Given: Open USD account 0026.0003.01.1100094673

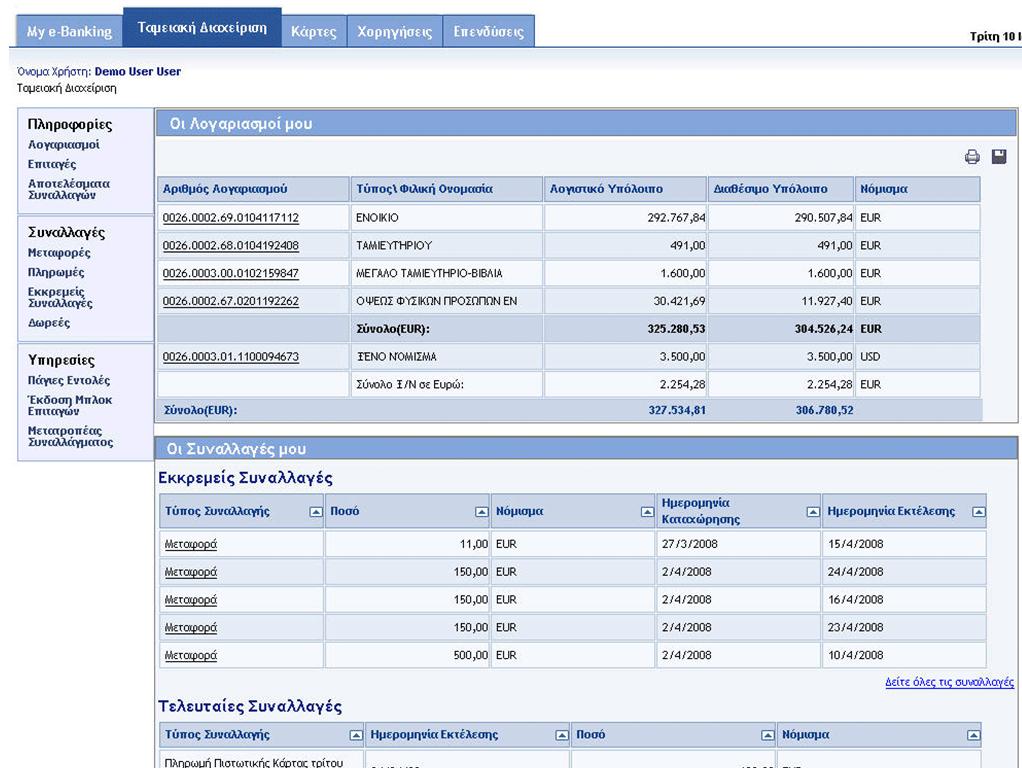Looking at the screenshot, I should [231, 357].
